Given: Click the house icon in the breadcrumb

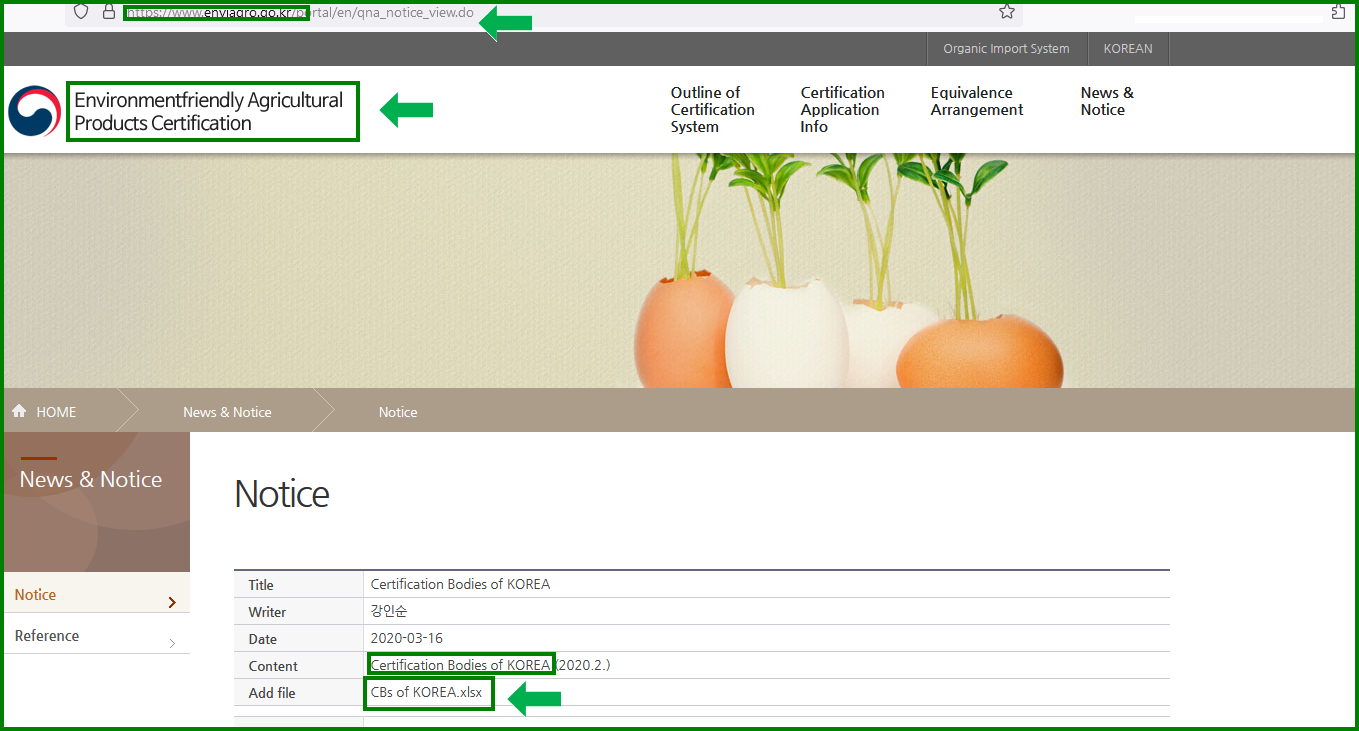Looking at the screenshot, I should click(19, 412).
